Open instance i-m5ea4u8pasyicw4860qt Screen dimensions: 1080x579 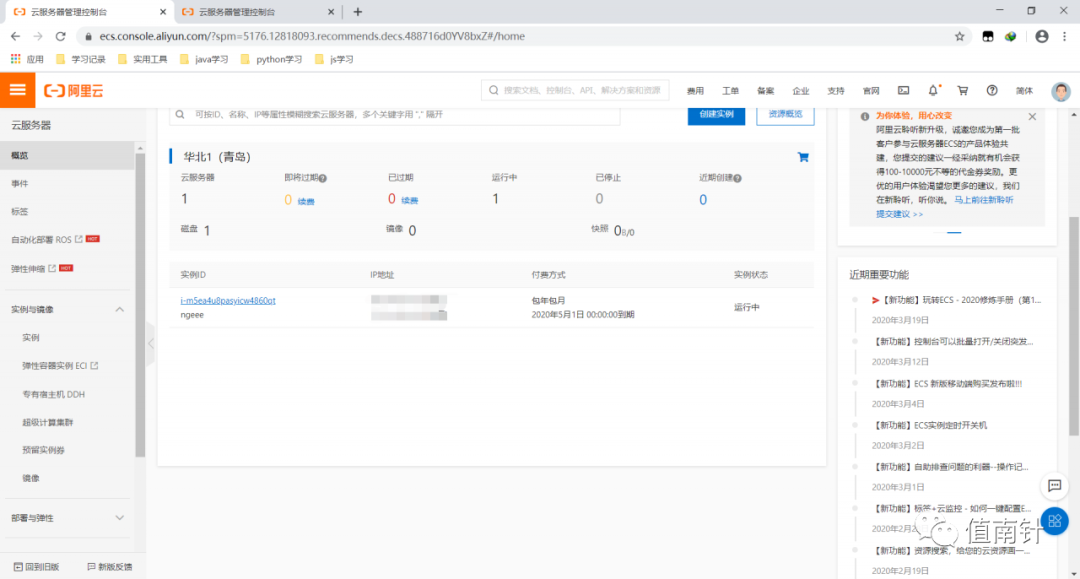228,301
